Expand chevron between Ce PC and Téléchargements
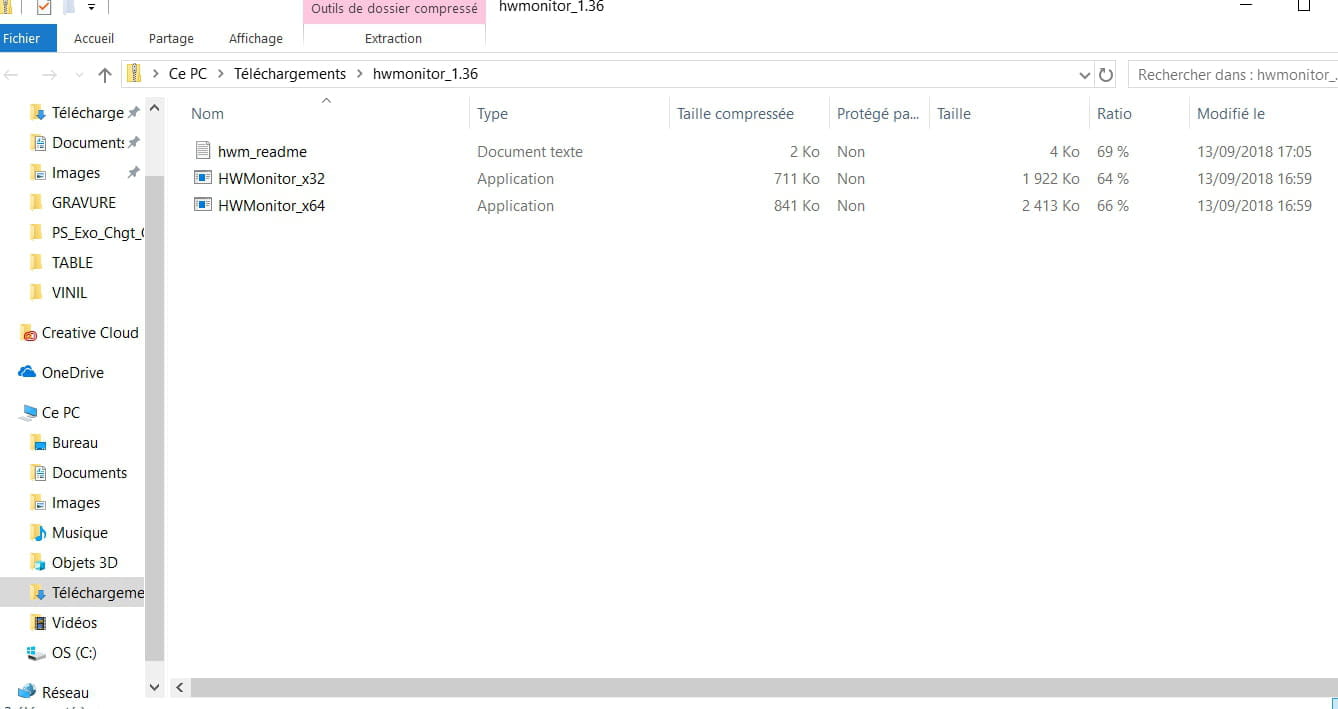1338x709 pixels. click(x=221, y=74)
